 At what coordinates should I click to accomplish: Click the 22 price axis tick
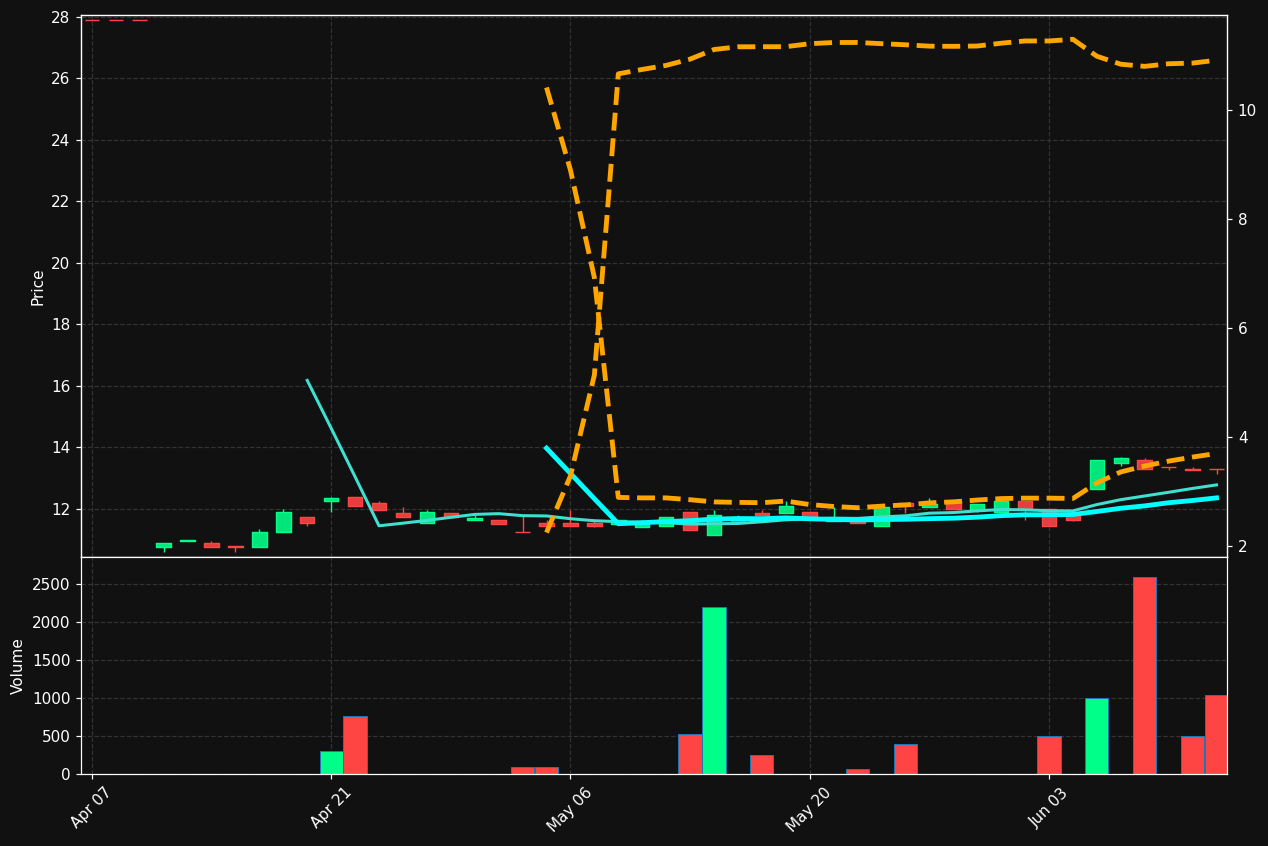click(59, 202)
